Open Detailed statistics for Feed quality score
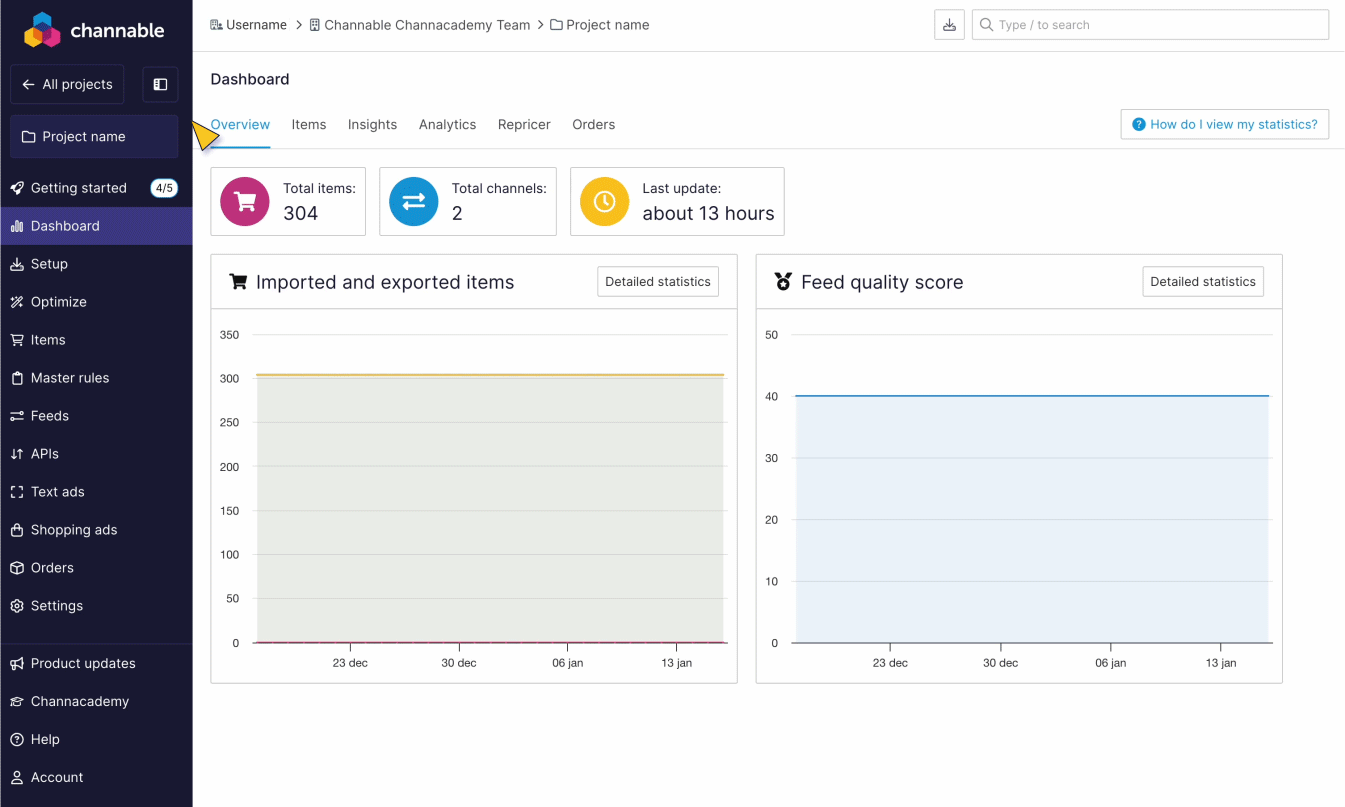This screenshot has width=1345, height=807. tap(1203, 282)
